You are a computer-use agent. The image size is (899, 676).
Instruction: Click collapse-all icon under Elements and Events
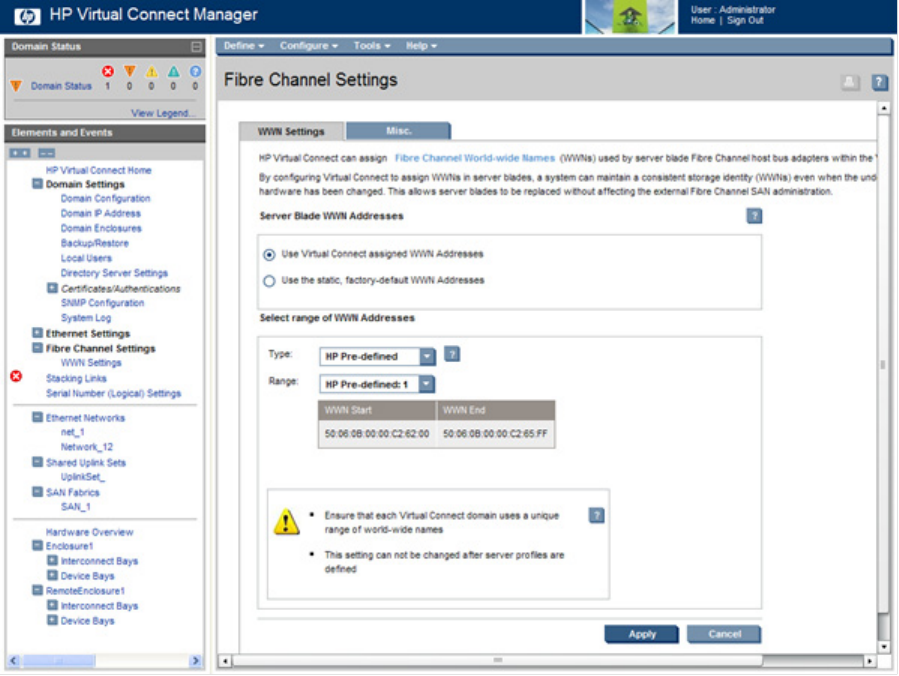46,153
